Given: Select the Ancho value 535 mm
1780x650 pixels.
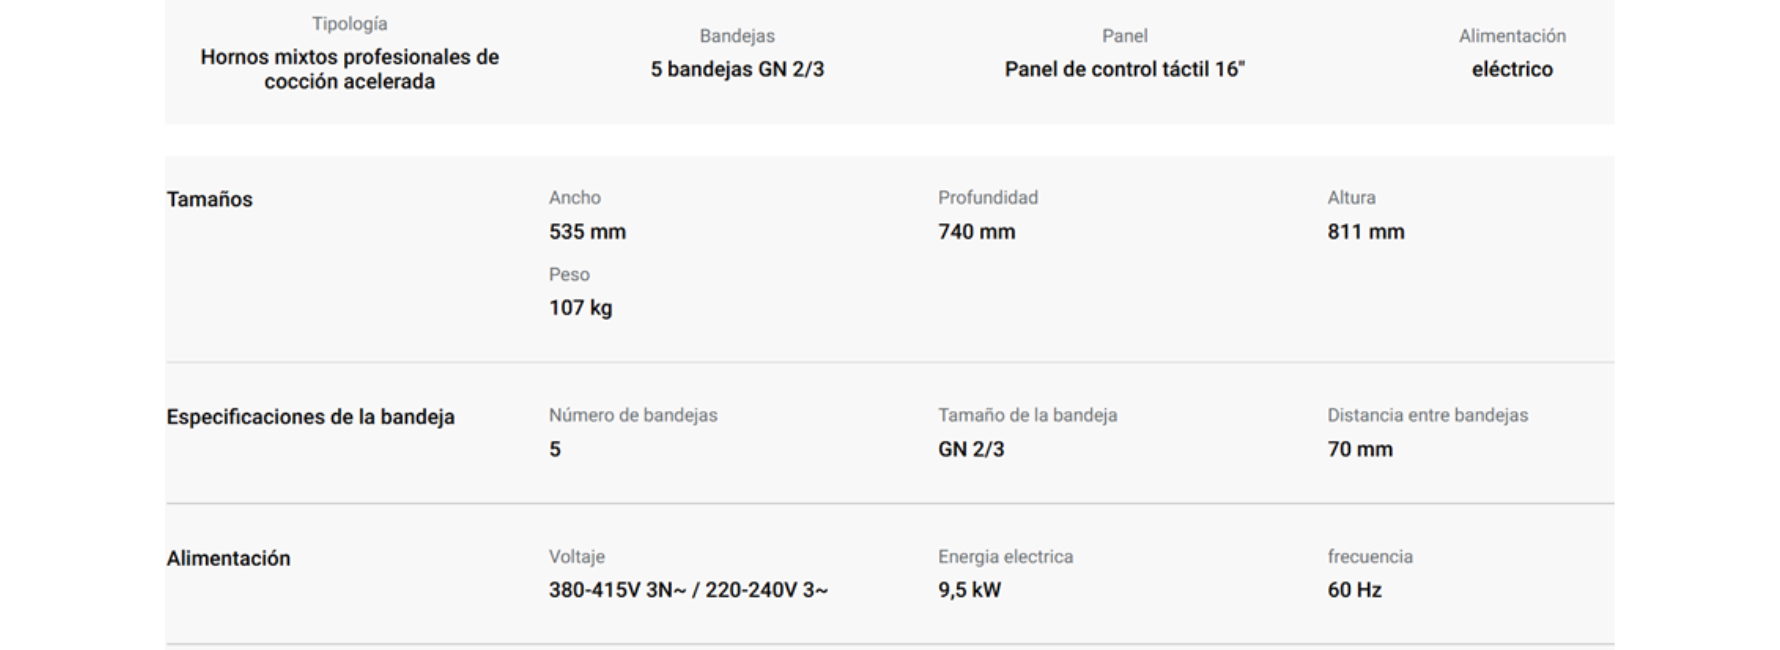Looking at the screenshot, I should (x=587, y=231).
